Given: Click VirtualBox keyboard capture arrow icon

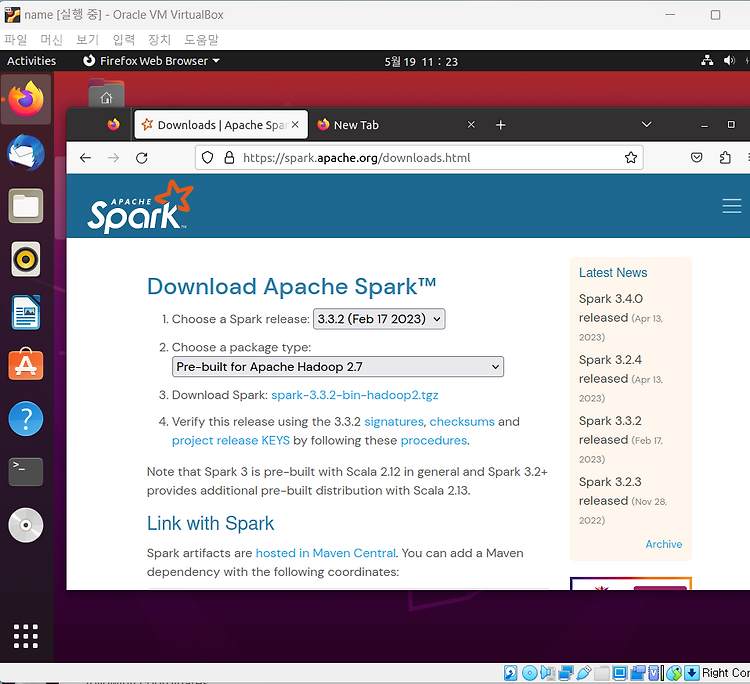Looking at the screenshot, I should [691, 673].
